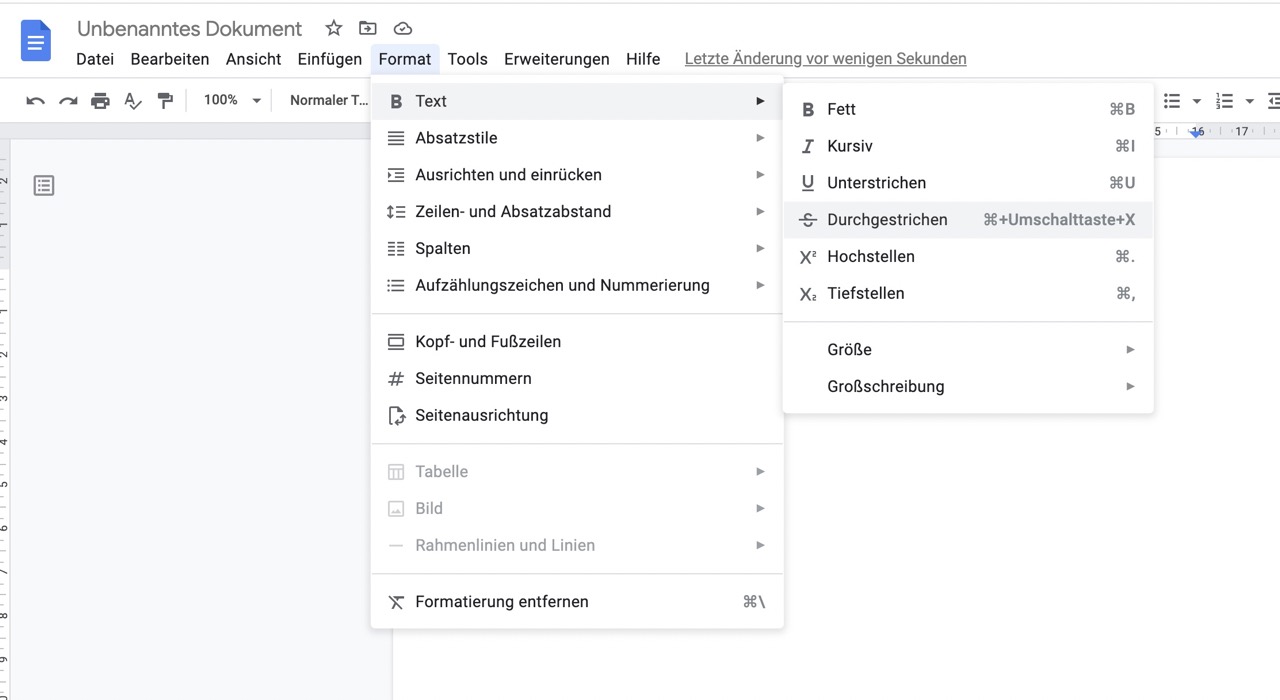
Task: Run spell check with the spellcheck icon
Action: tap(132, 100)
